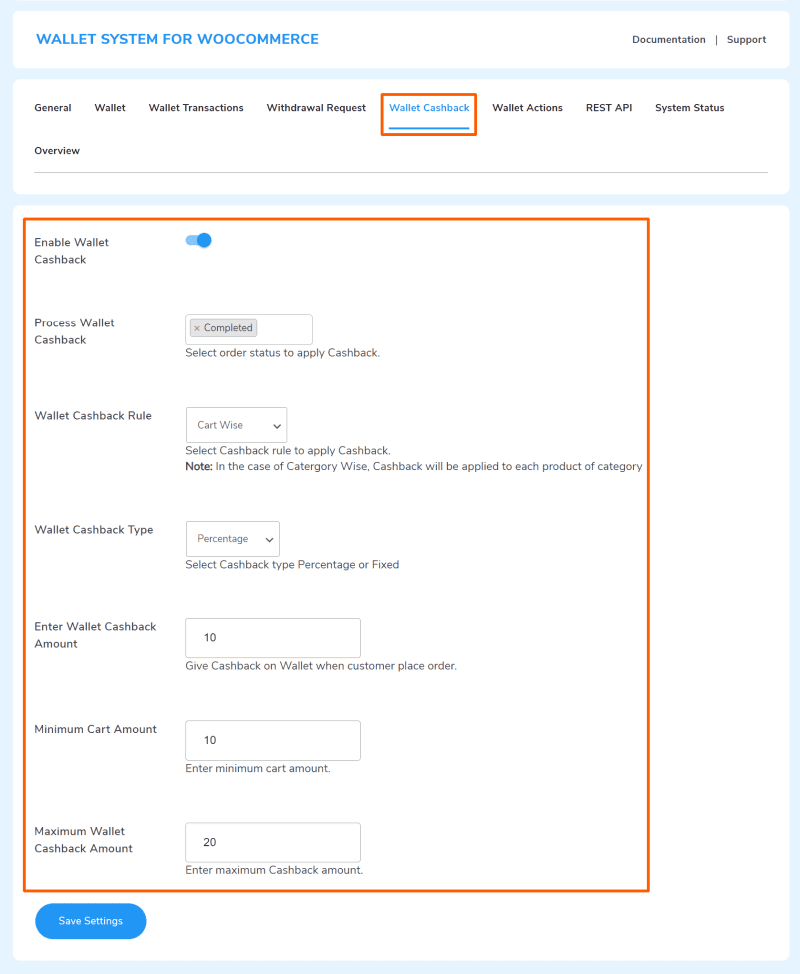Screen dimensions: 800x974
Task: Switch to the General tab
Action: (x=52, y=107)
